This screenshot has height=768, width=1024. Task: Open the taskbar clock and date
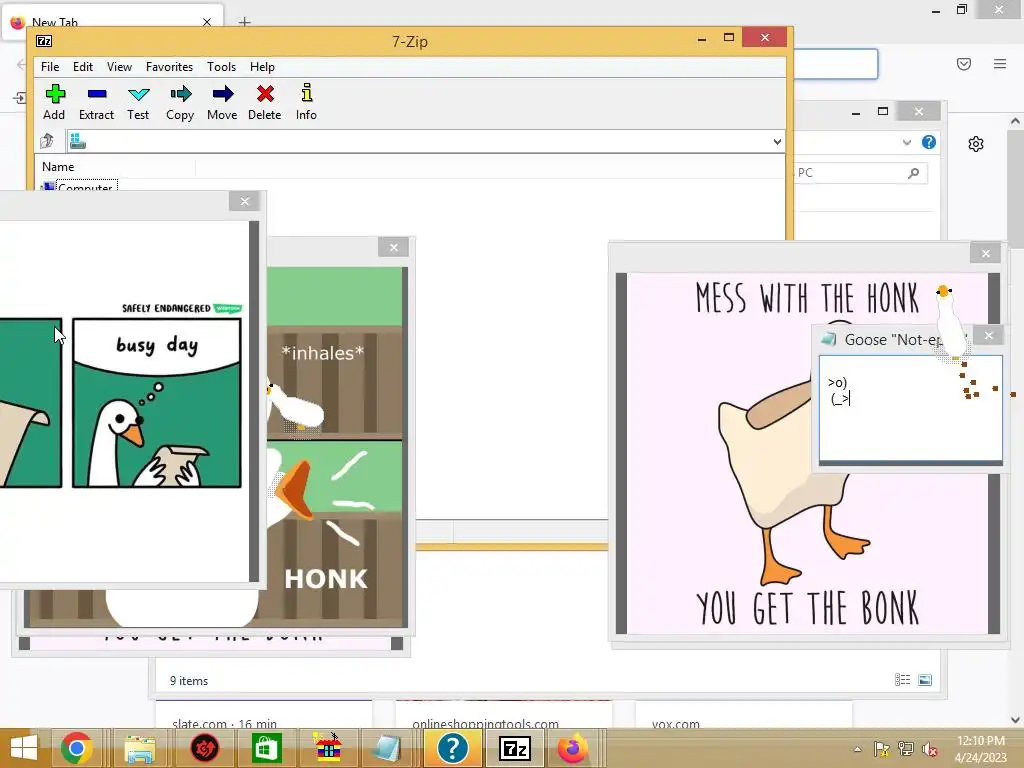point(980,749)
